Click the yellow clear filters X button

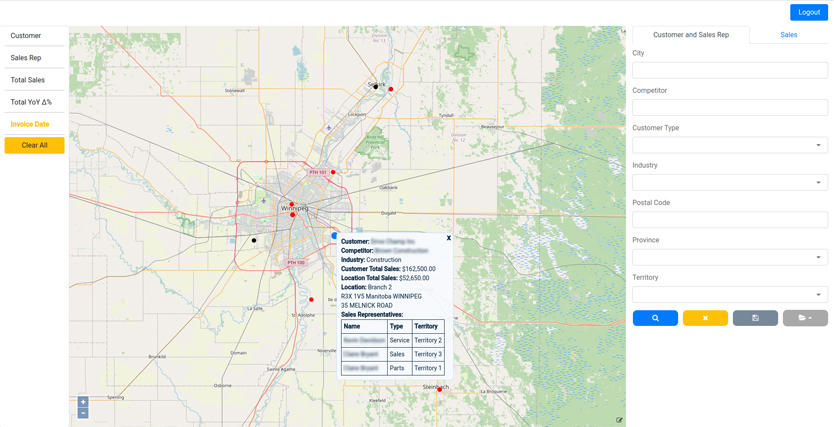705,318
